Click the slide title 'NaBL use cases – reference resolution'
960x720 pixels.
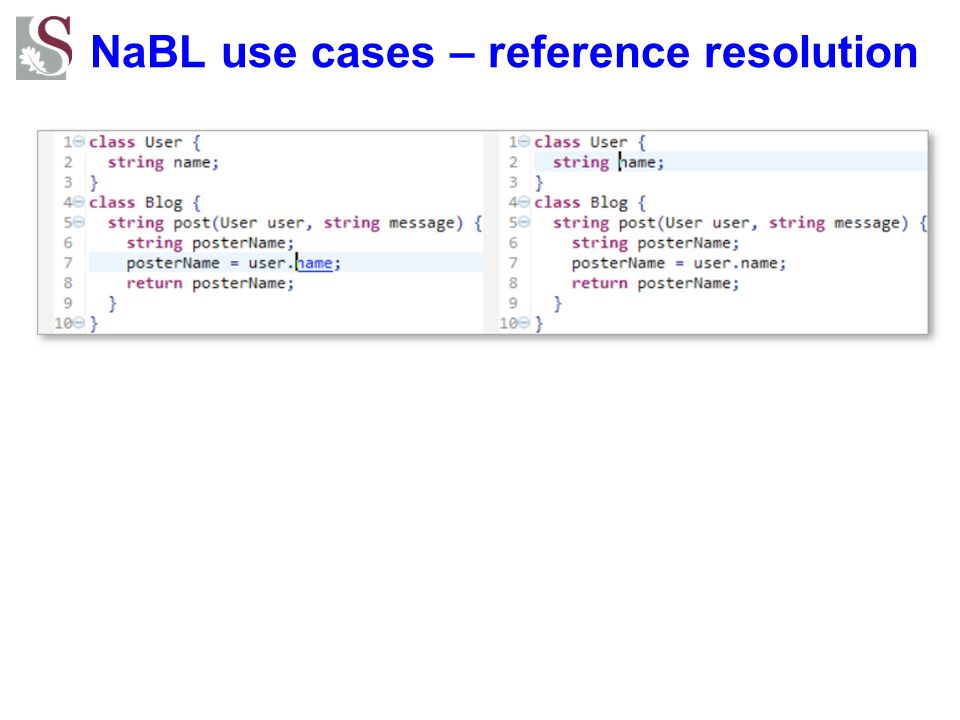pos(504,52)
